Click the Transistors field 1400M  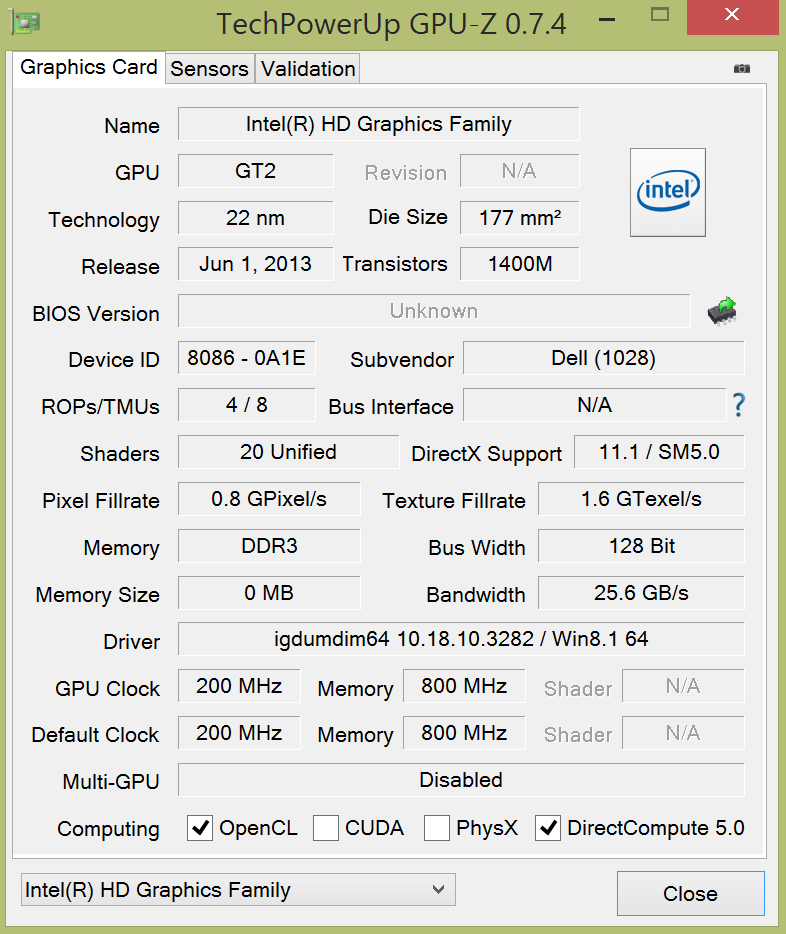(x=520, y=264)
